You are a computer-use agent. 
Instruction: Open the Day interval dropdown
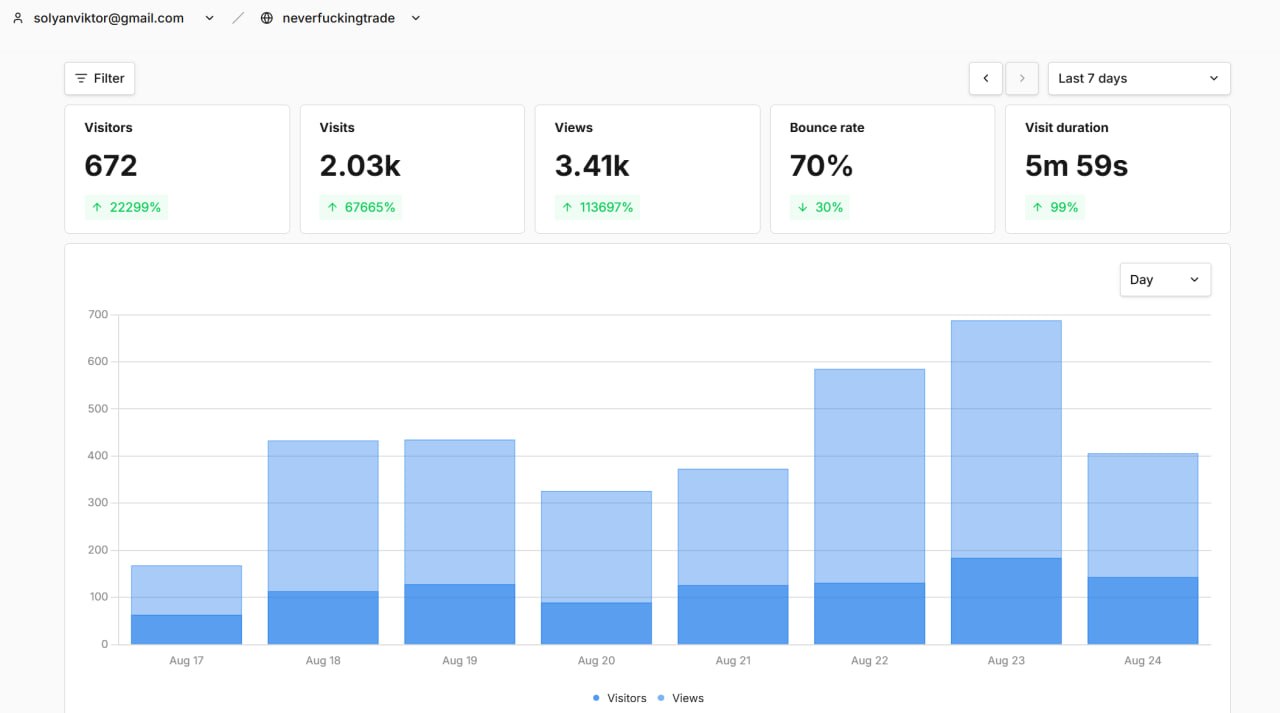pyautogui.click(x=1165, y=280)
